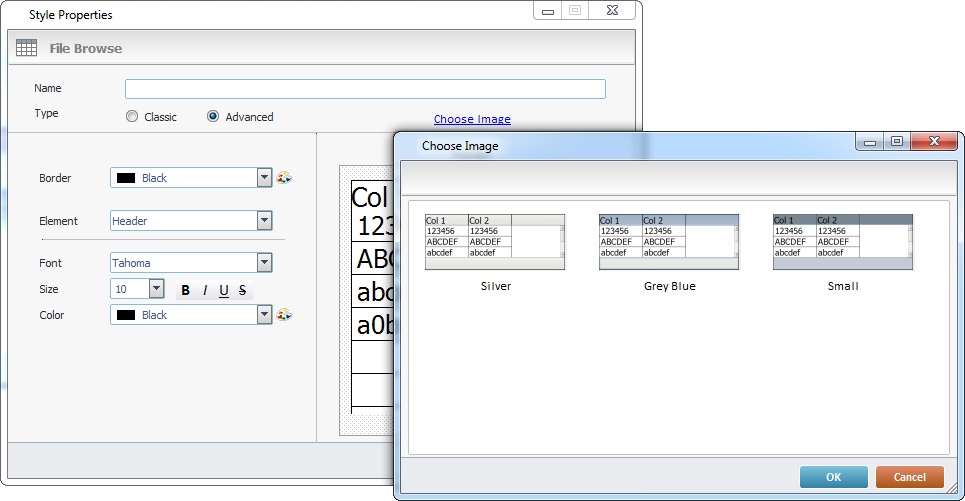Expand the Border color dropdown

click(x=264, y=178)
